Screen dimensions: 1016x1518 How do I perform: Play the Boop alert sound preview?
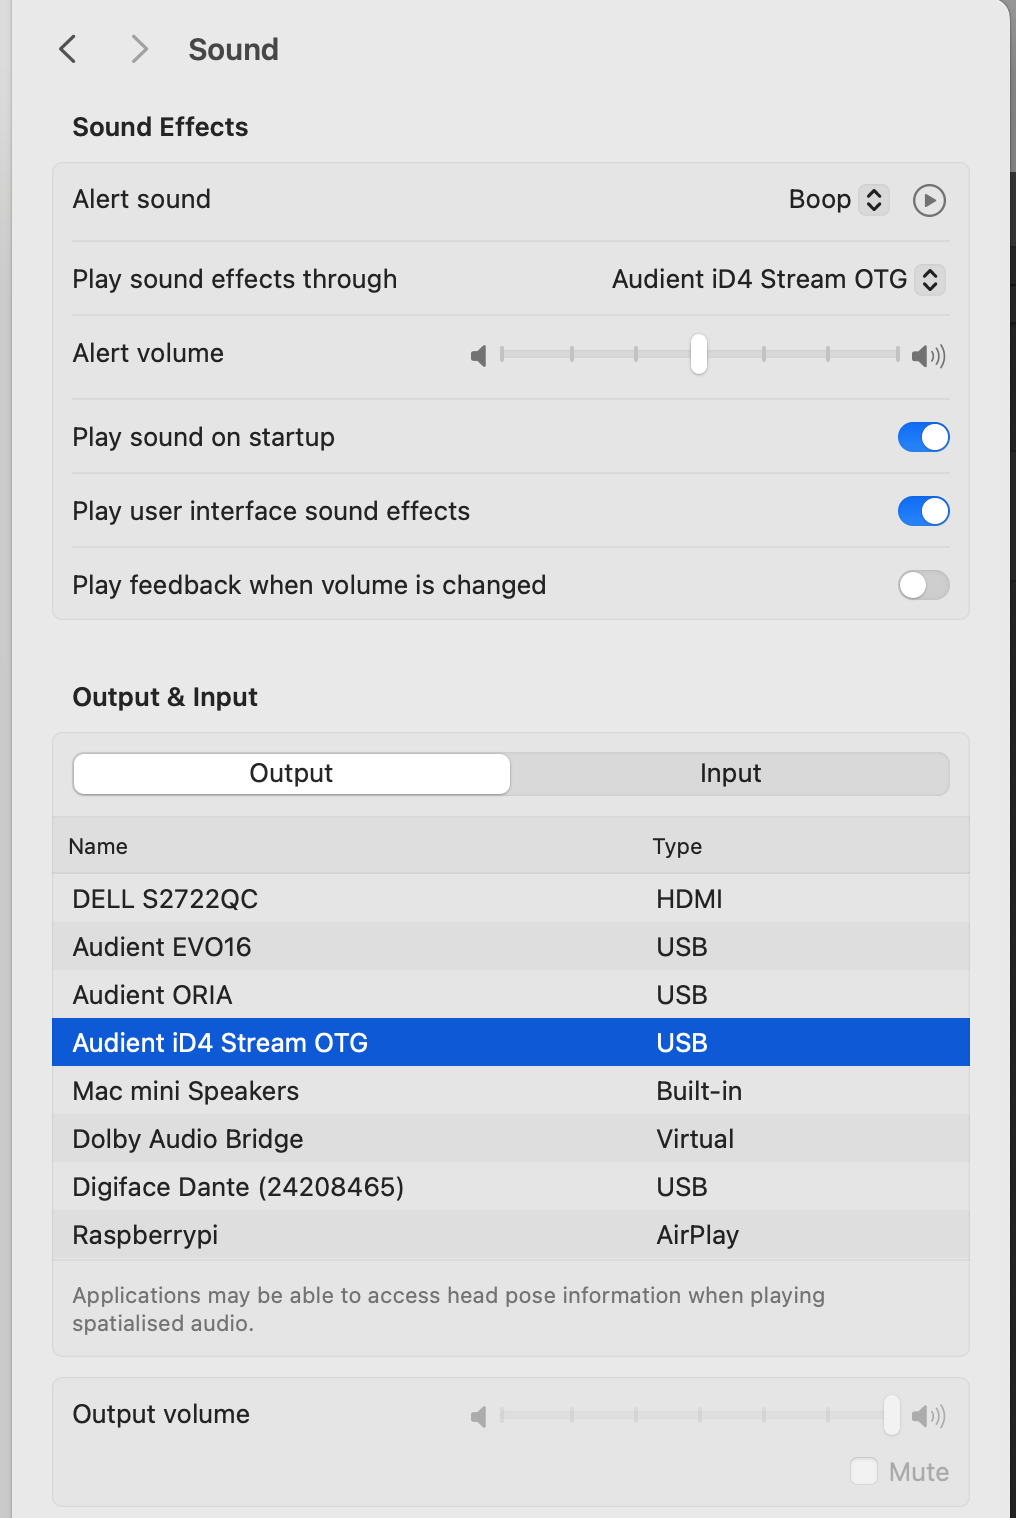tap(929, 200)
